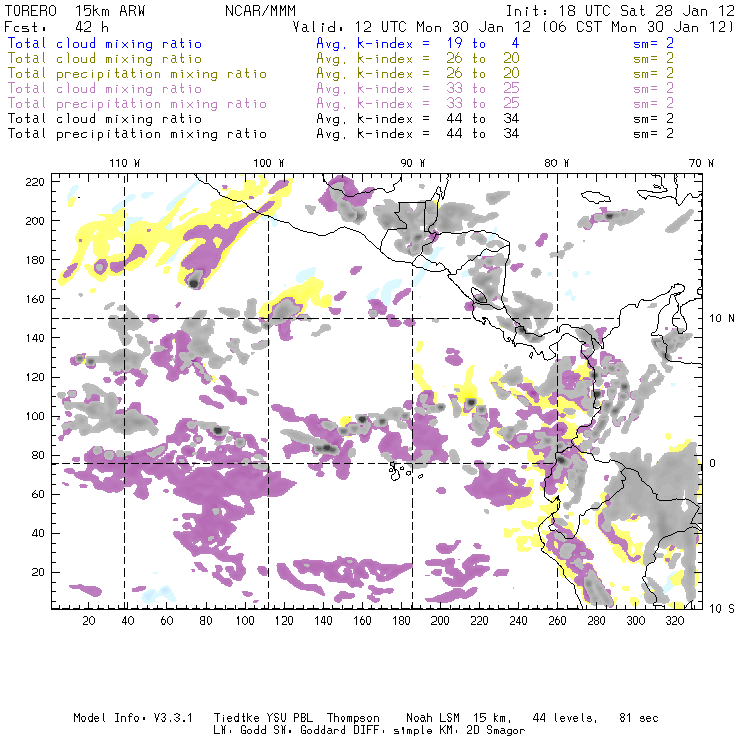This screenshot has height=740, width=740.
Task: Click the "Valid: 12 UTC Mon 30 Jan 12" text
Action: [412, 27]
